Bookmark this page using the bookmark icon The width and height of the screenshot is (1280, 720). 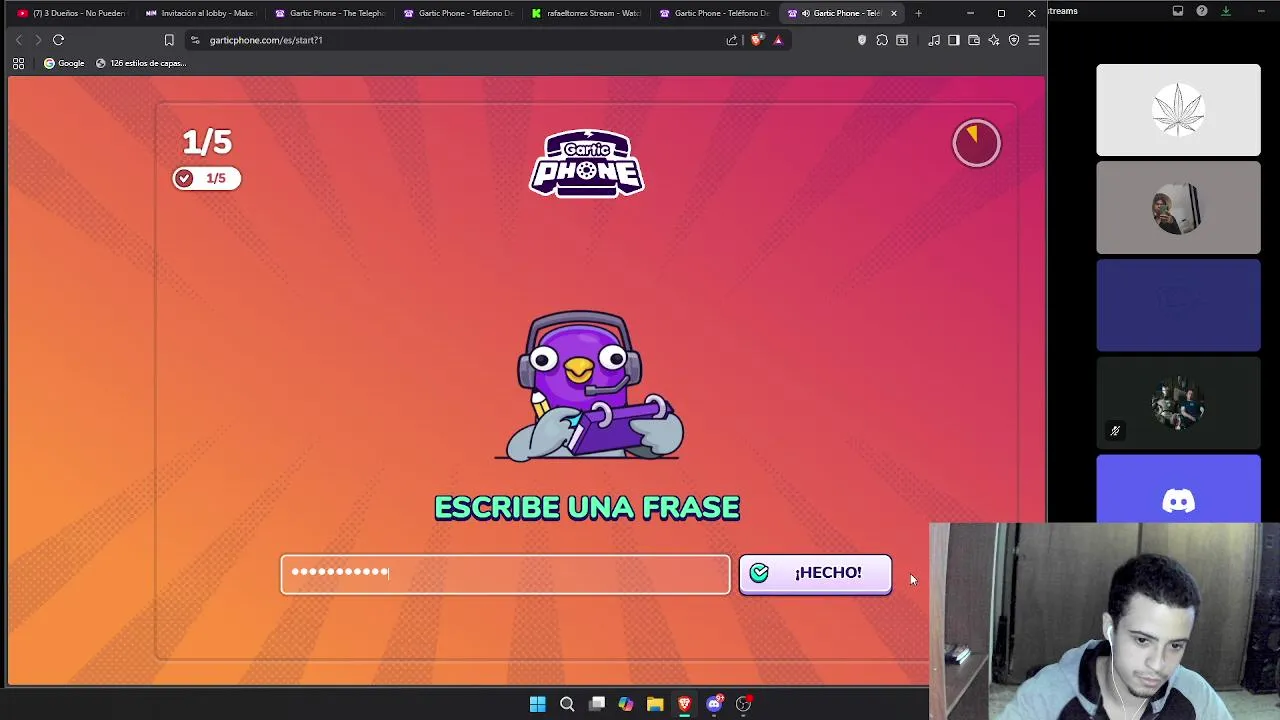169,40
